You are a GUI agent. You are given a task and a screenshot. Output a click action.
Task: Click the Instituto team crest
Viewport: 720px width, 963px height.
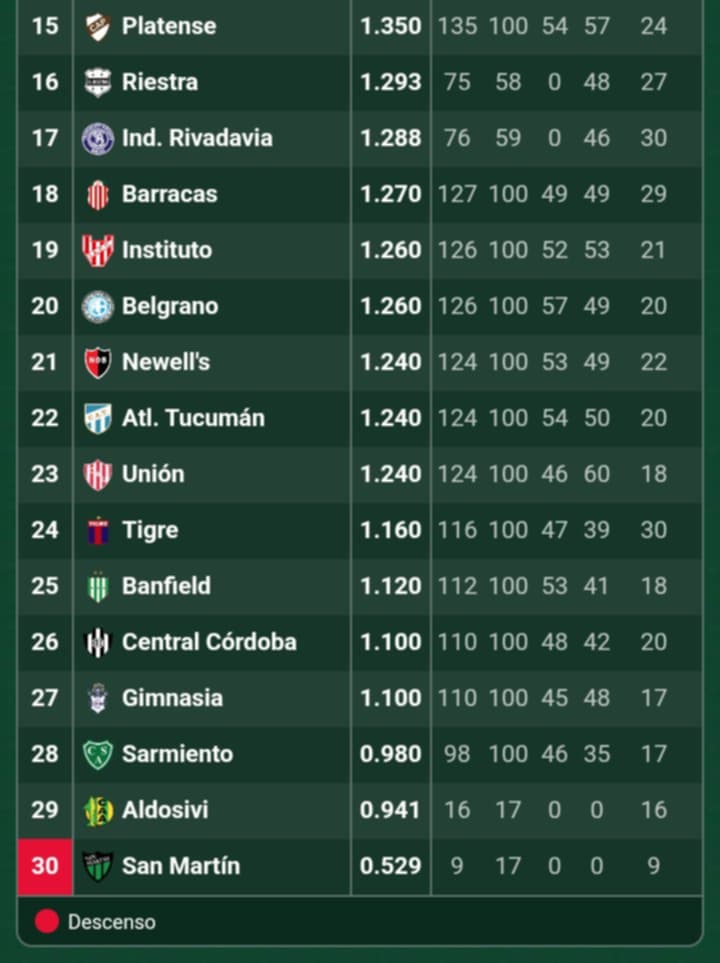[x=97, y=250]
